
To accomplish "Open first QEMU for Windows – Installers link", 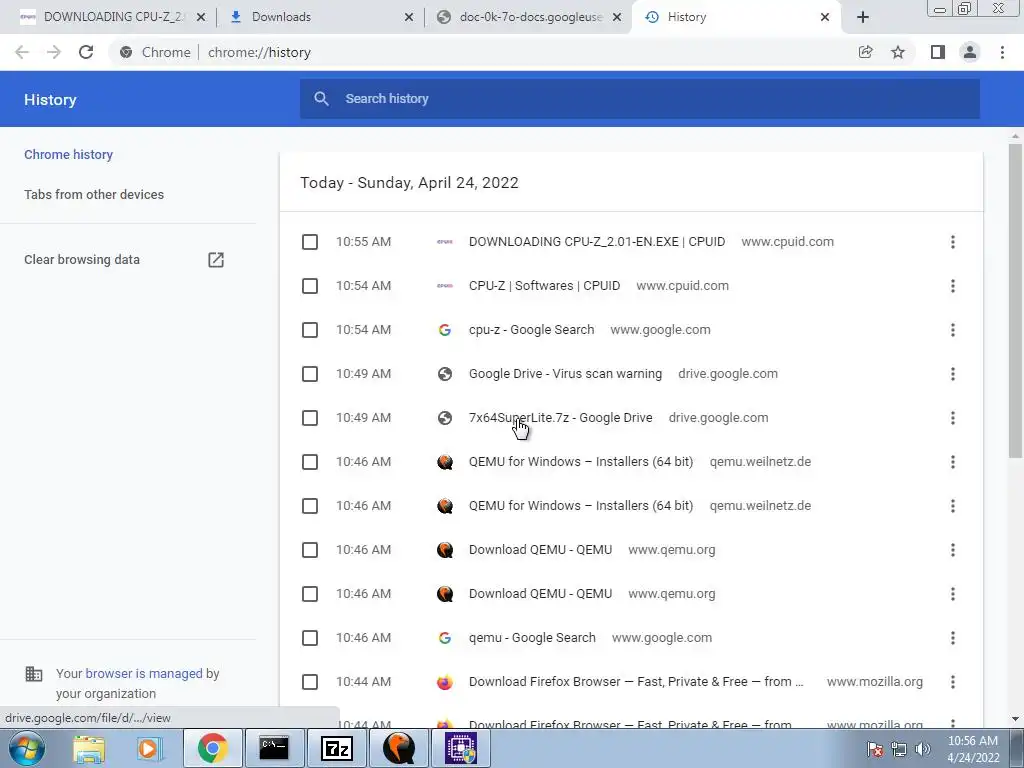I will [581, 462].
